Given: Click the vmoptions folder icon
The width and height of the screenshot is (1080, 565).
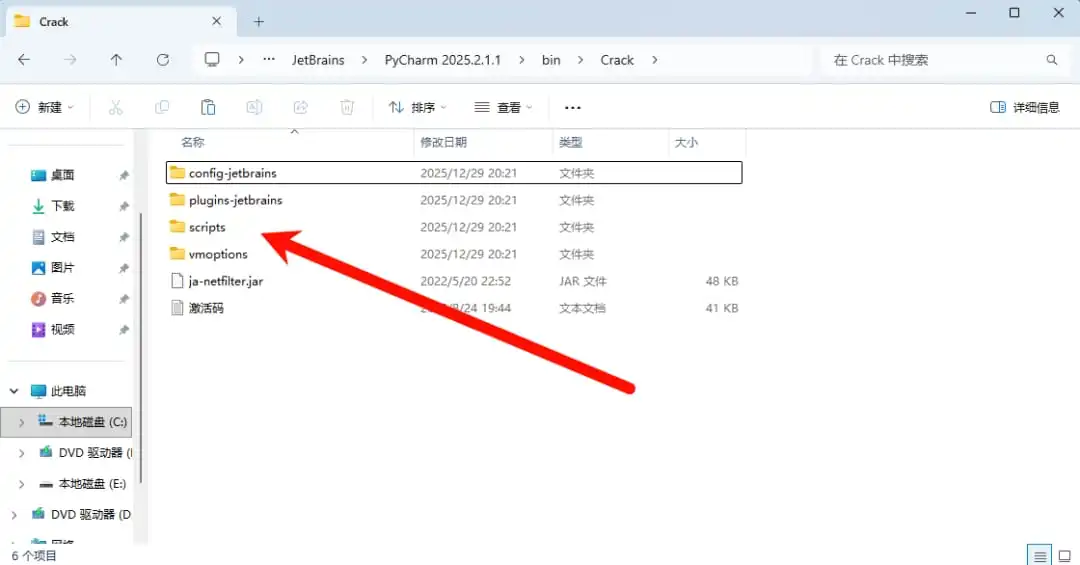Looking at the screenshot, I should click(x=177, y=254).
